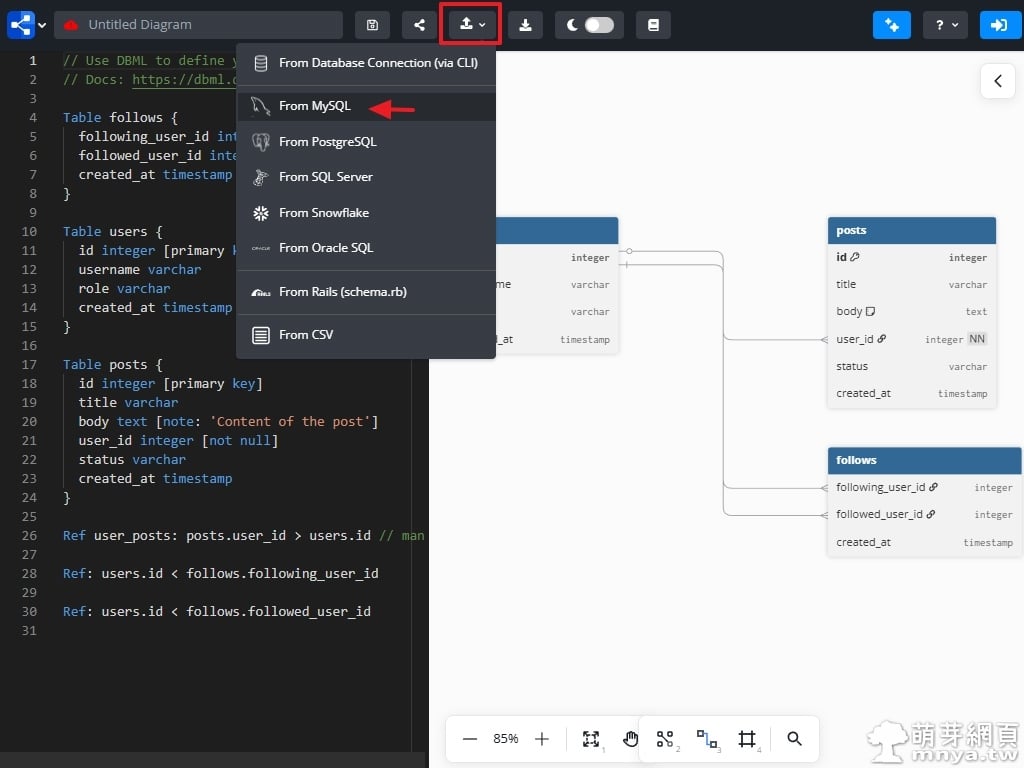Open the help question-mark dropdown
Screen dimensions: 1024x768
(945, 25)
